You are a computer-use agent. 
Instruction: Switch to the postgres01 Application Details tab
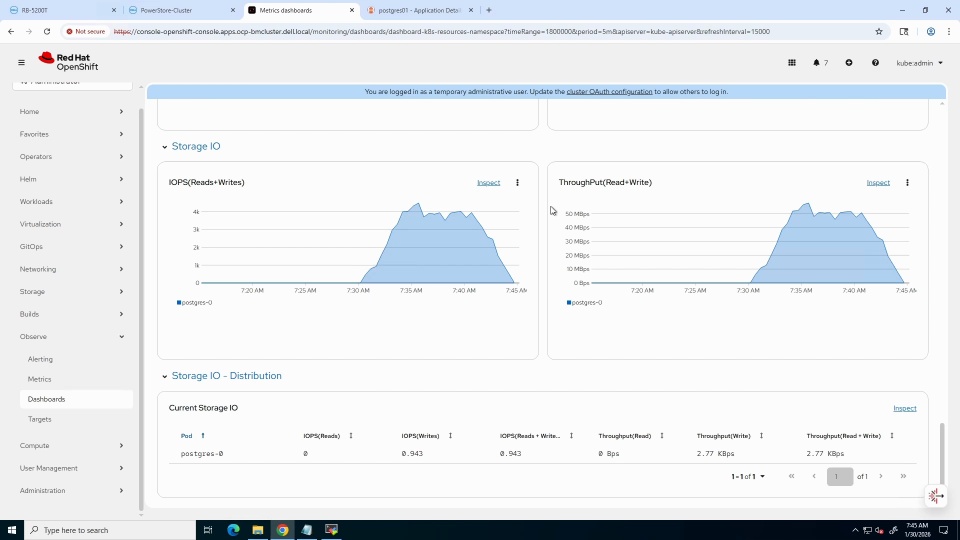click(x=420, y=10)
